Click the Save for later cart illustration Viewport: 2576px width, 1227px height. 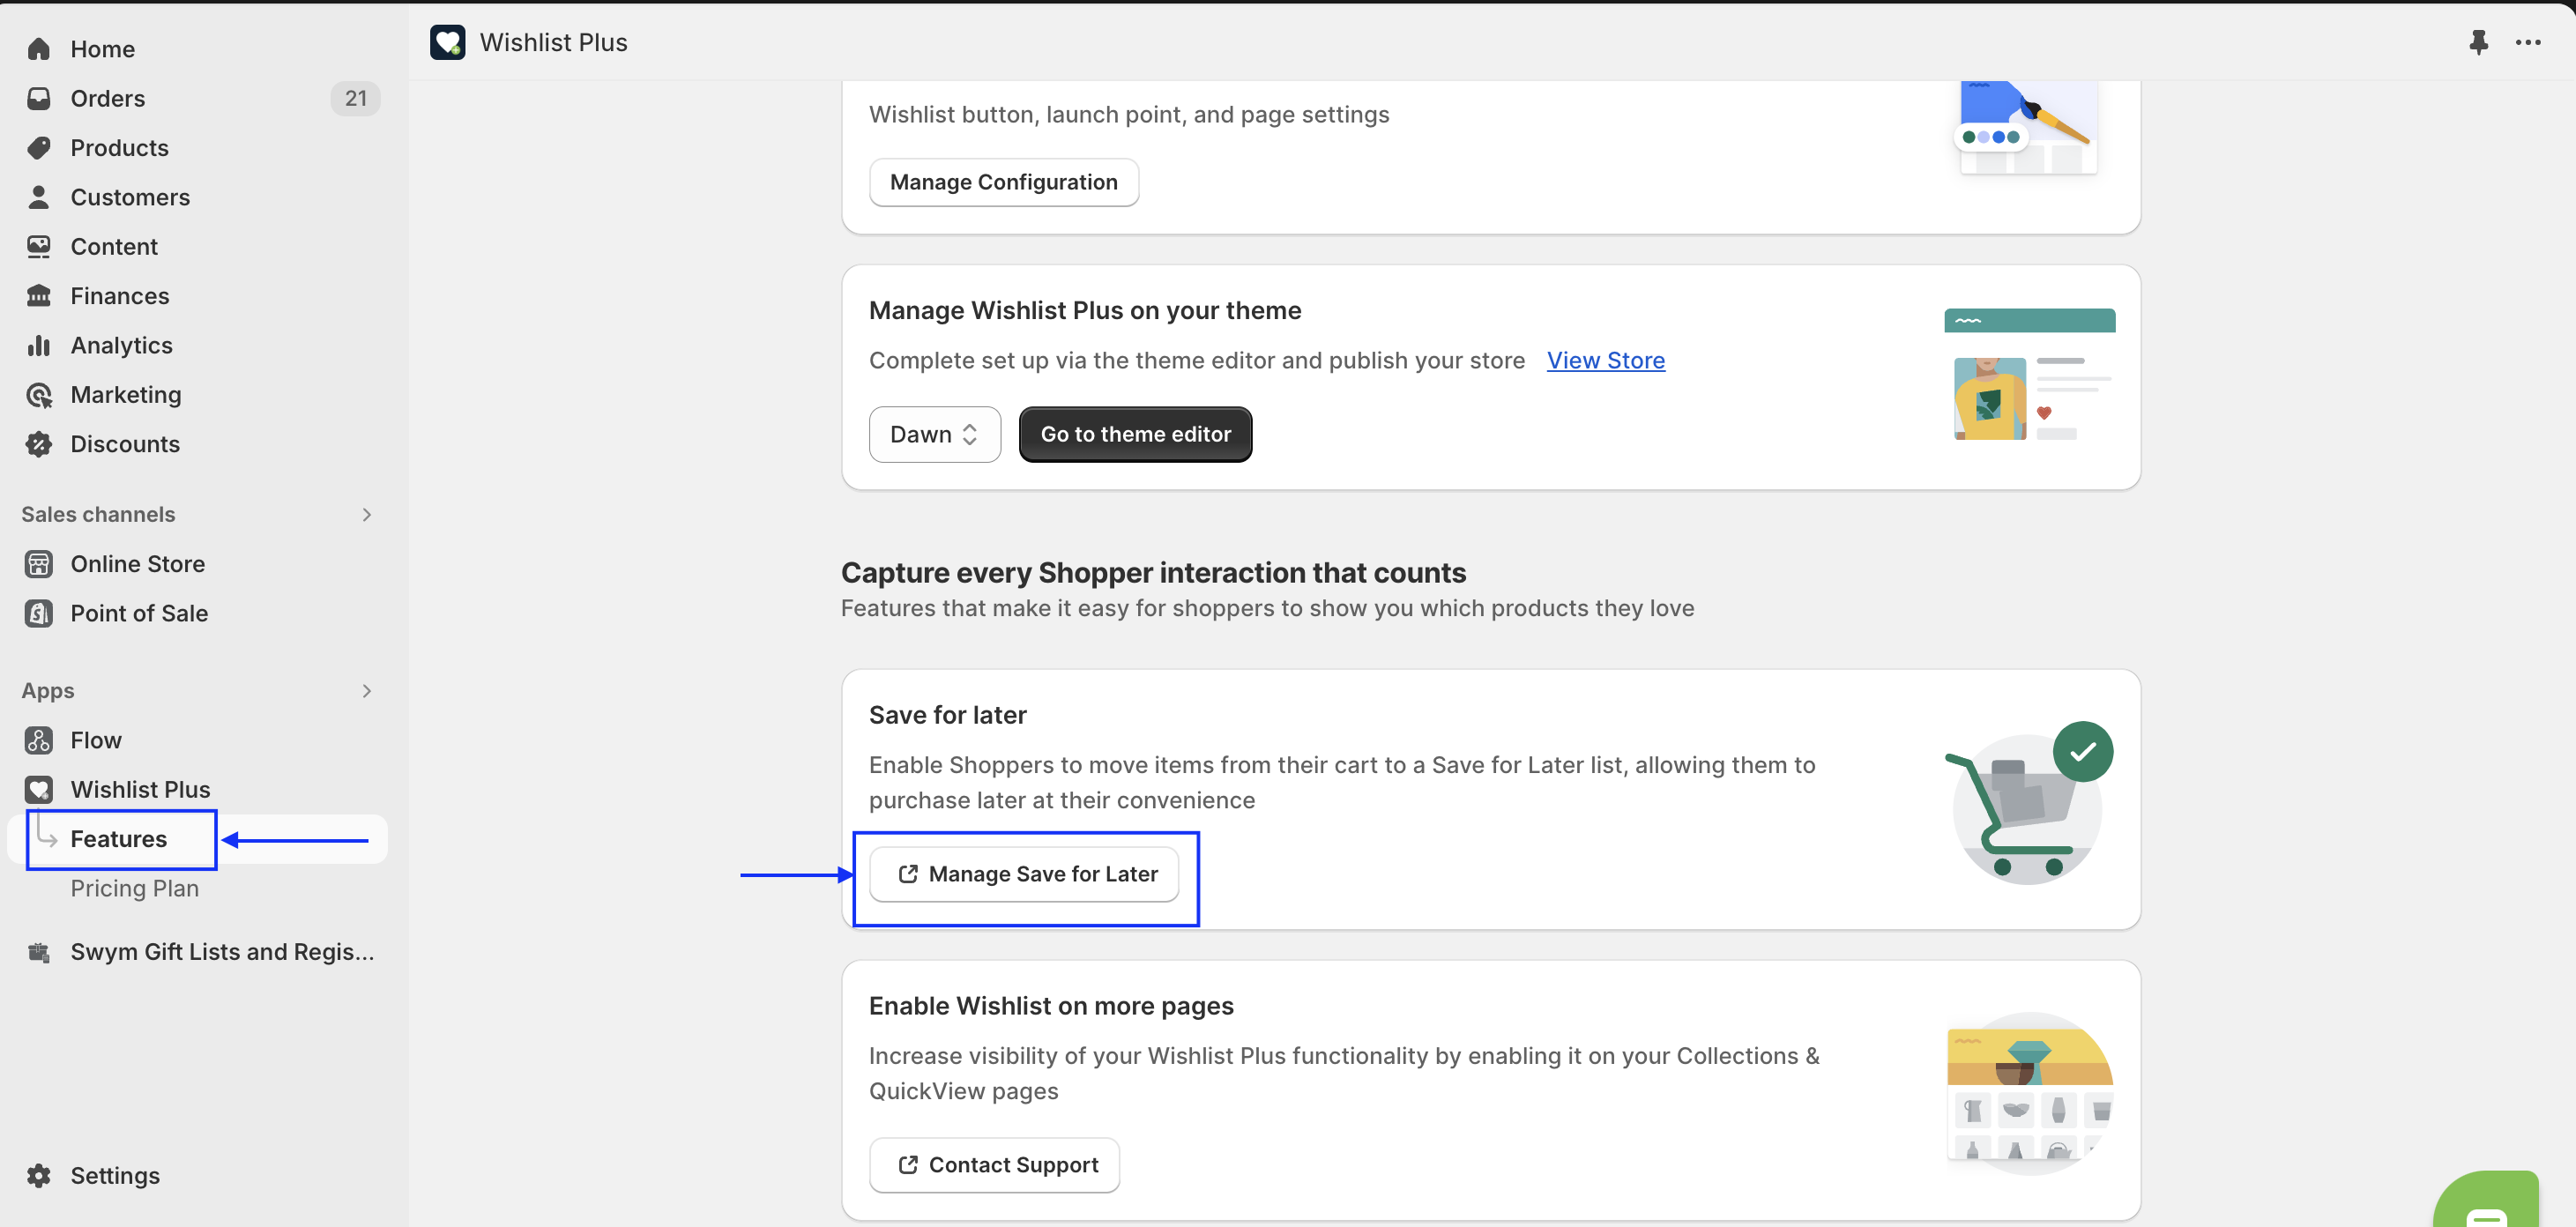(x=2027, y=804)
